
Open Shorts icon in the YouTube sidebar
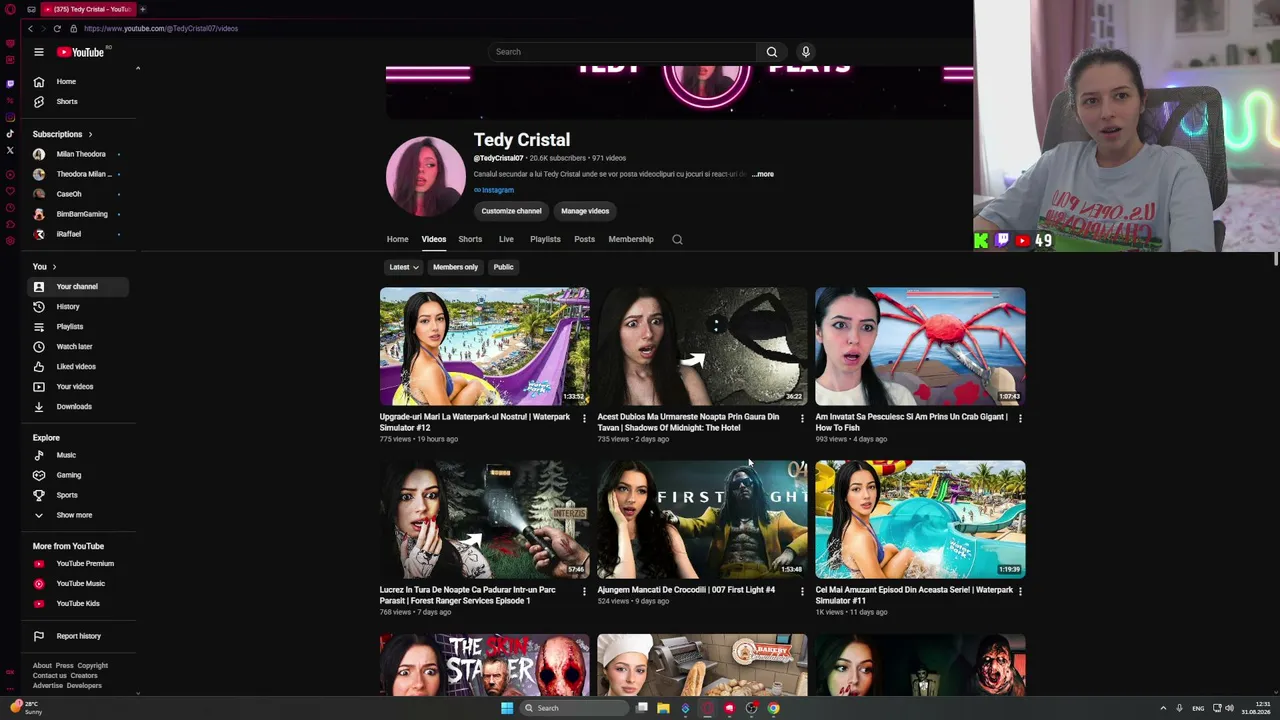pos(39,101)
